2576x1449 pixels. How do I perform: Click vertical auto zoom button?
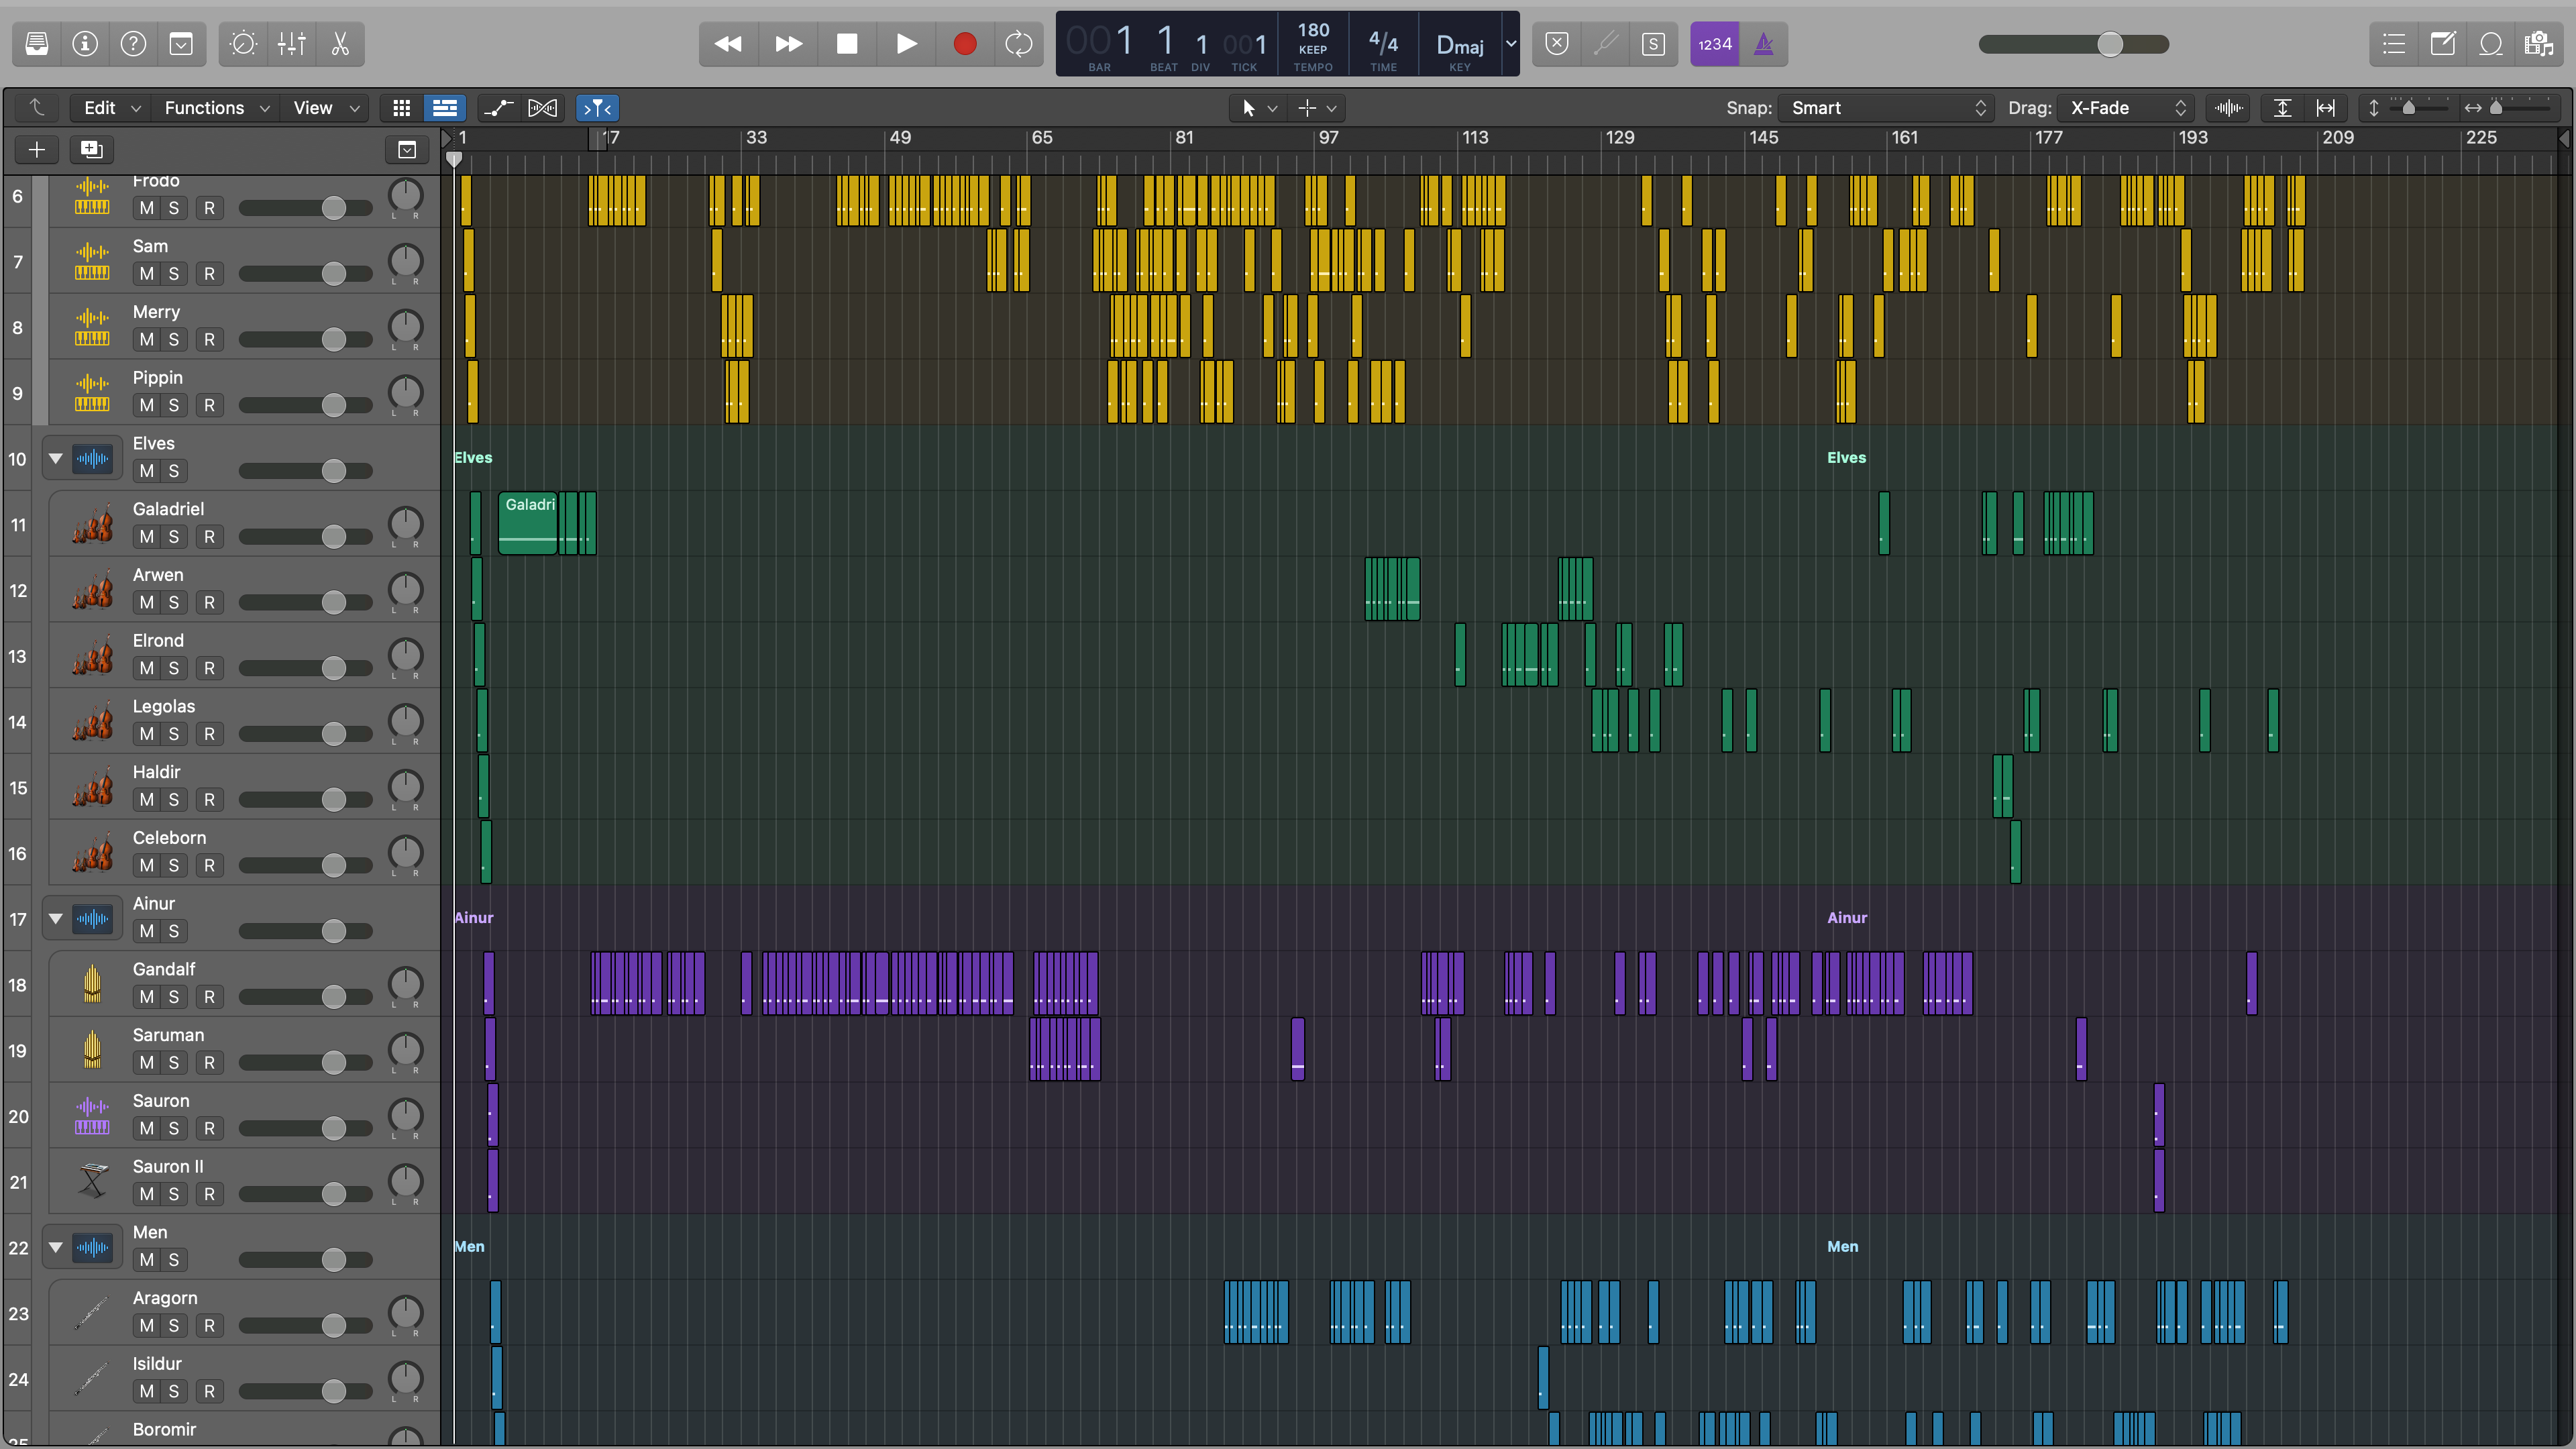(x=2282, y=108)
